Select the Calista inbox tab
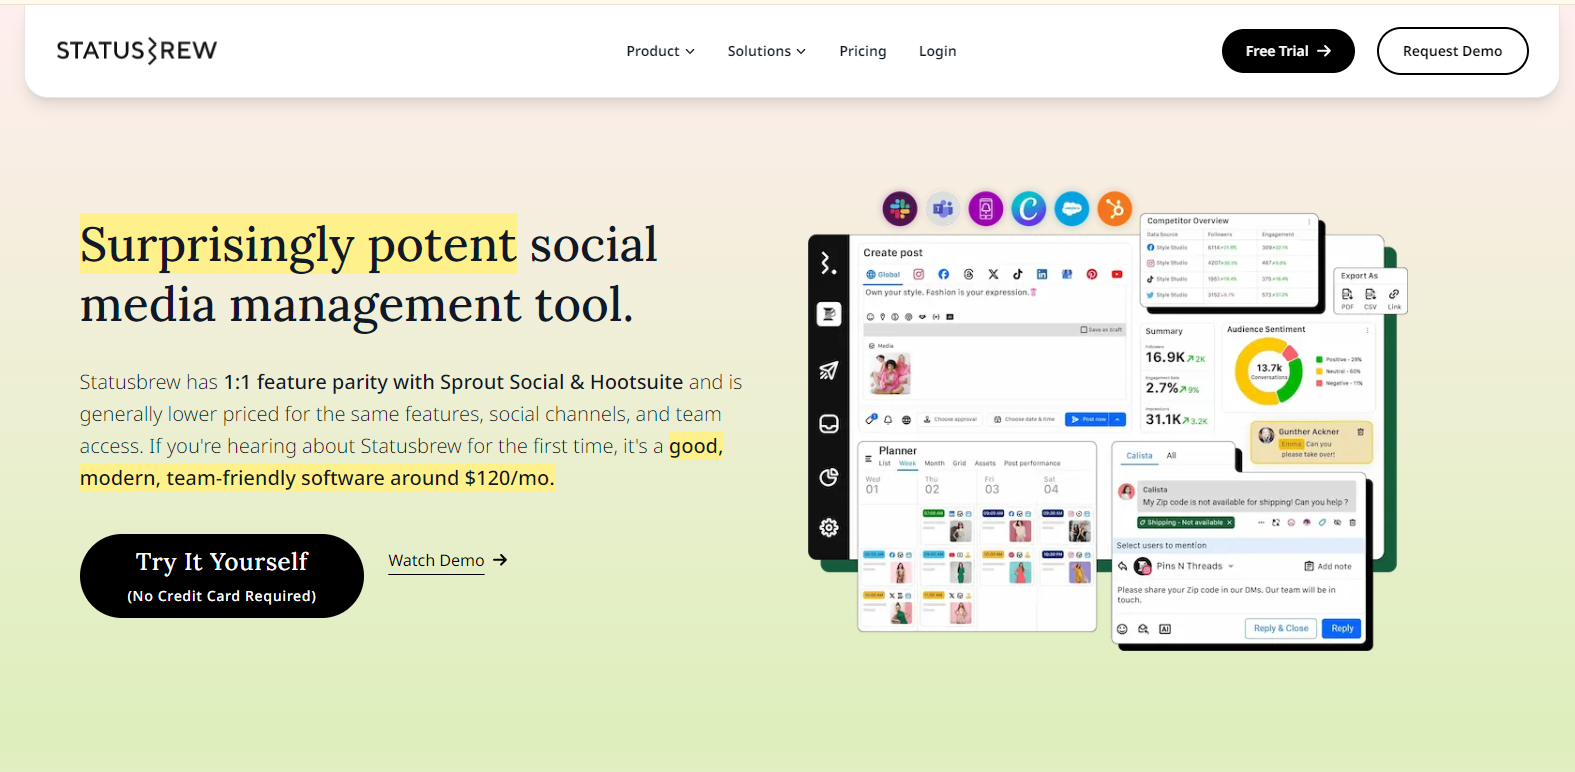Viewport: 1575px width, 772px height. click(1139, 456)
